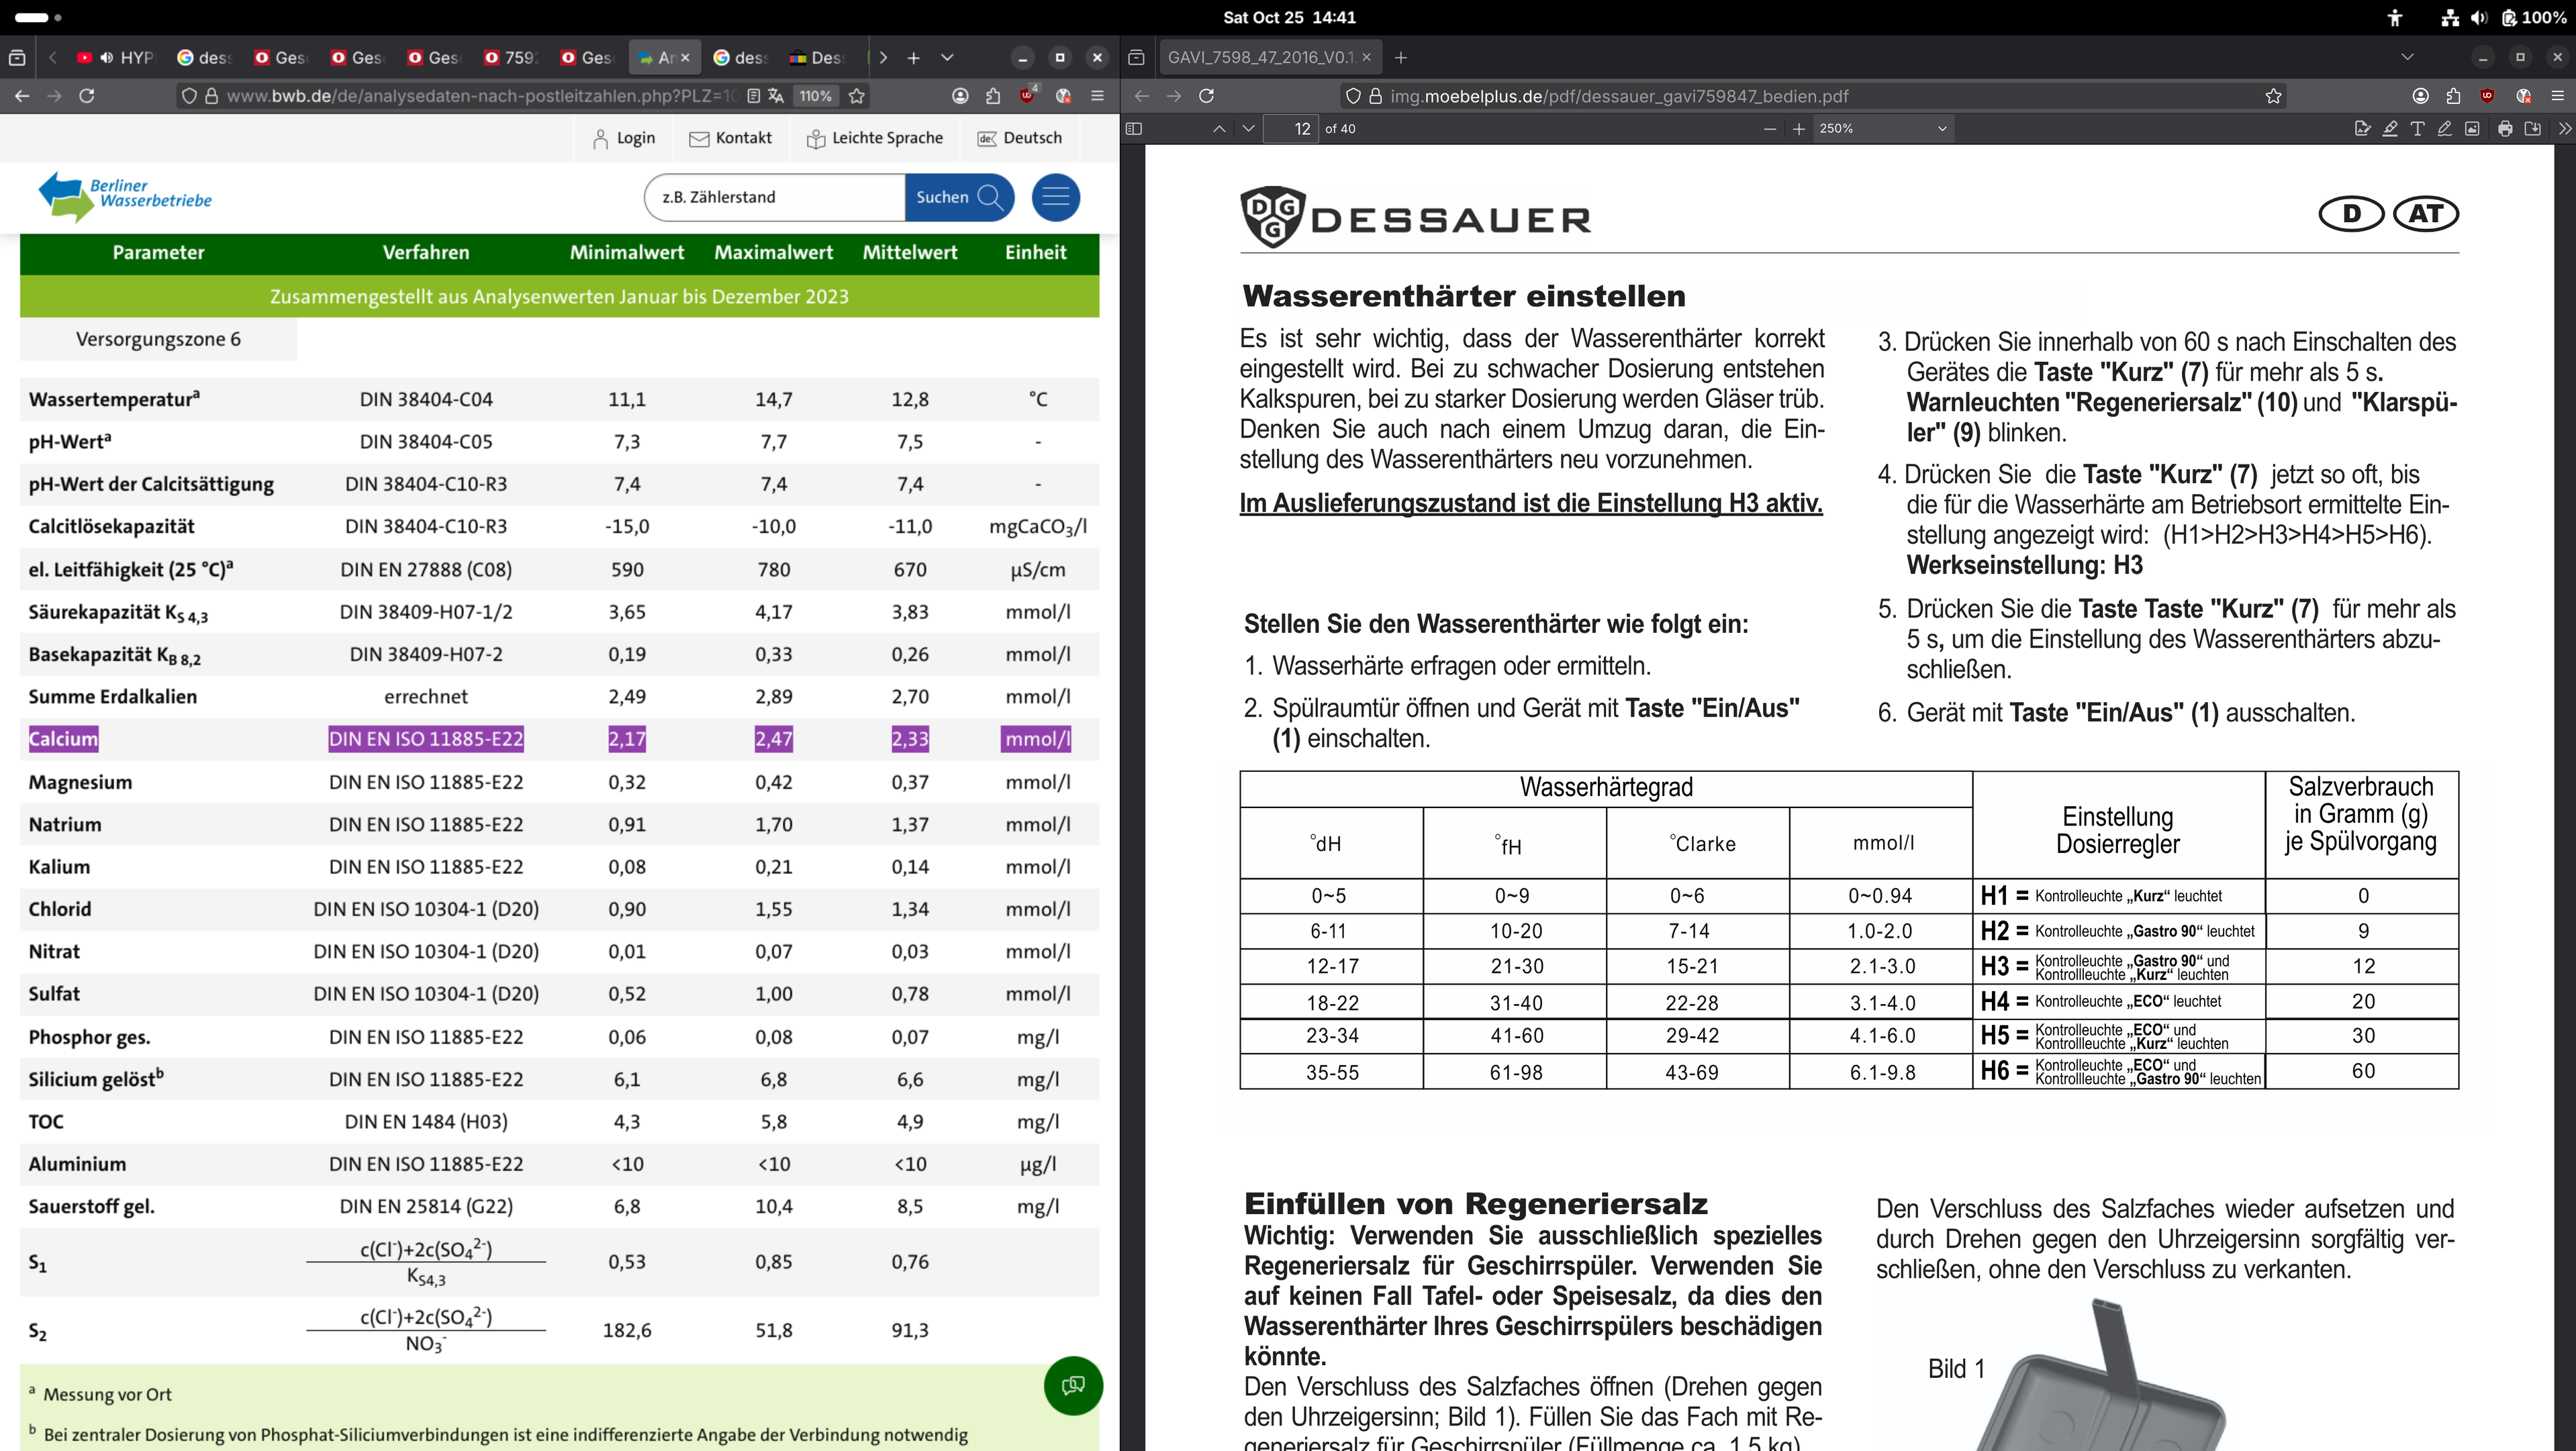Select the PDF add-text tool
This screenshot has height=1451, width=2576.
point(2417,128)
